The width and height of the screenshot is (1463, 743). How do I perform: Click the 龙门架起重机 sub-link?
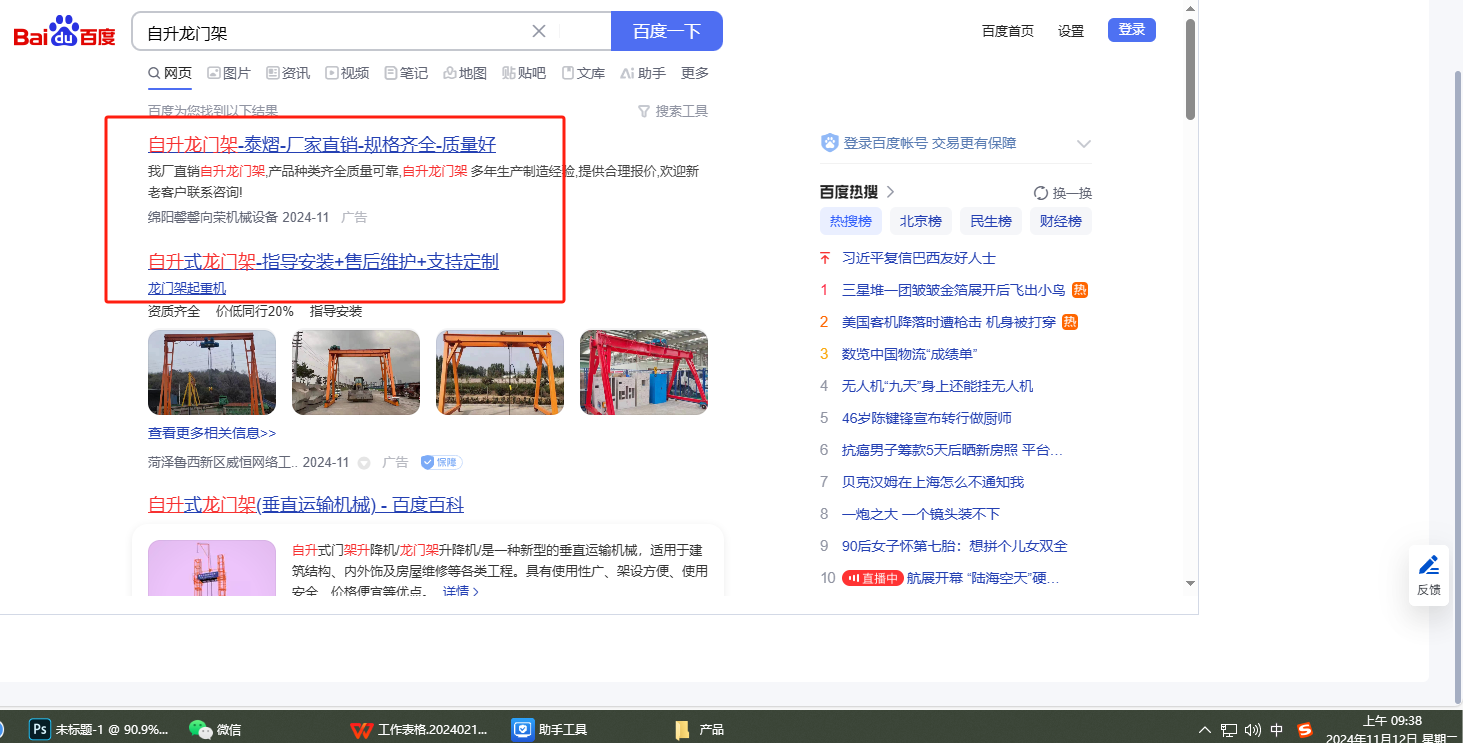click(187, 288)
